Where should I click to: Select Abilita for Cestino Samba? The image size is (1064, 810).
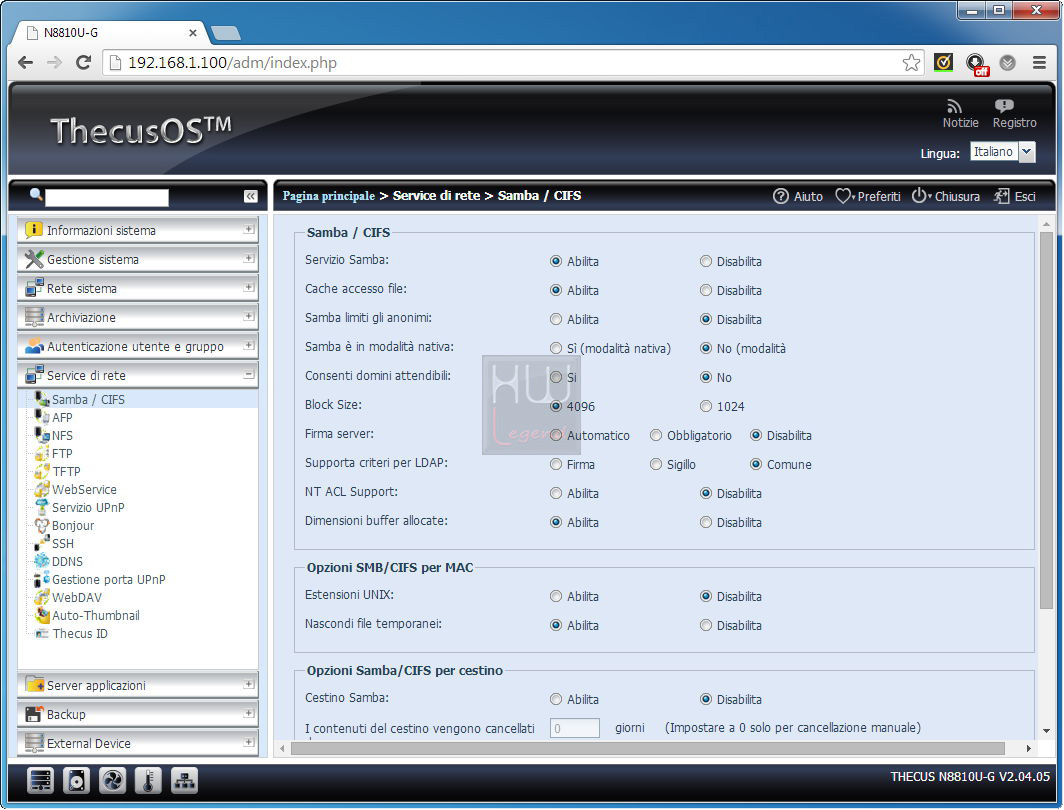[x=556, y=699]
